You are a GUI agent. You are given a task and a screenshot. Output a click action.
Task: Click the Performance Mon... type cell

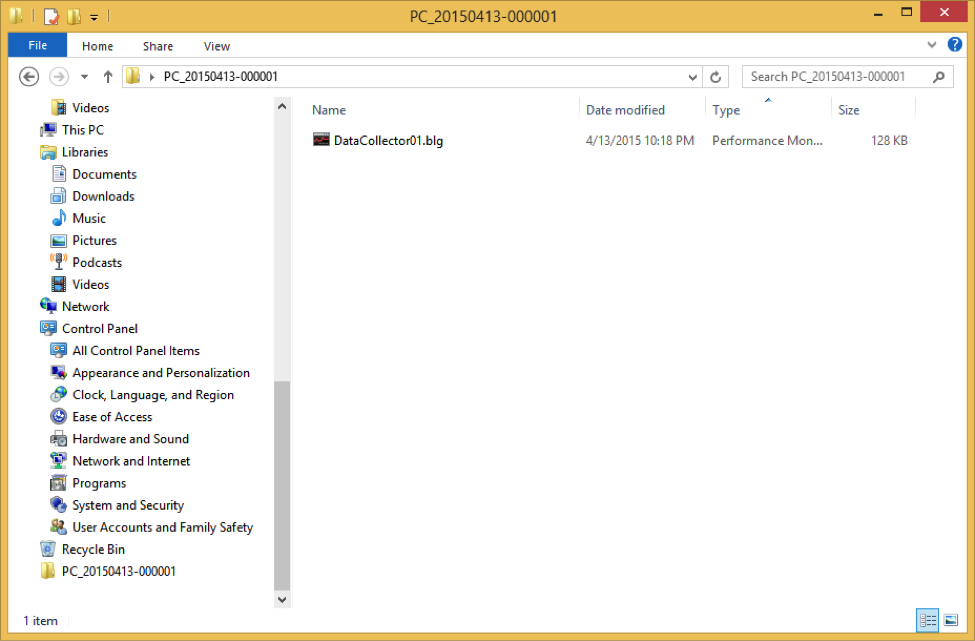tap(767, 141)
